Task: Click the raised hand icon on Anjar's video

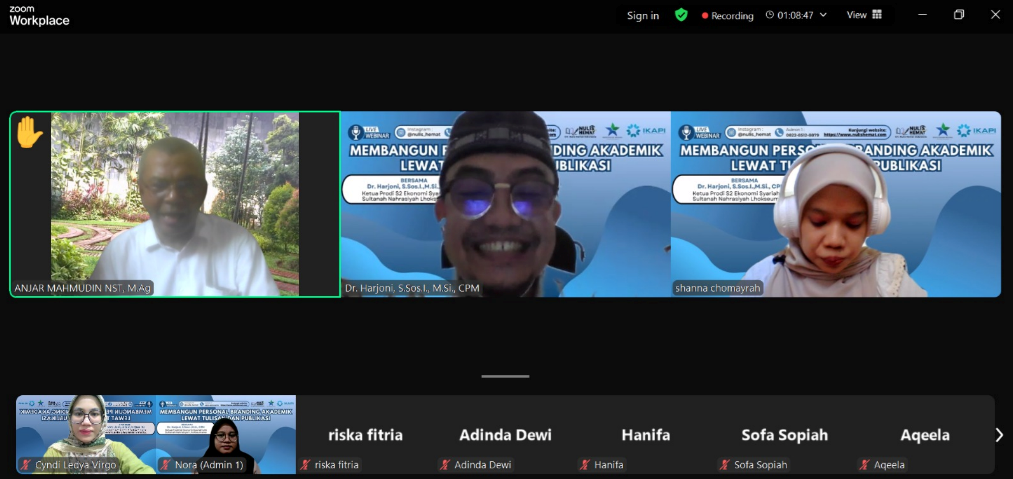Action: pos(29,132)
